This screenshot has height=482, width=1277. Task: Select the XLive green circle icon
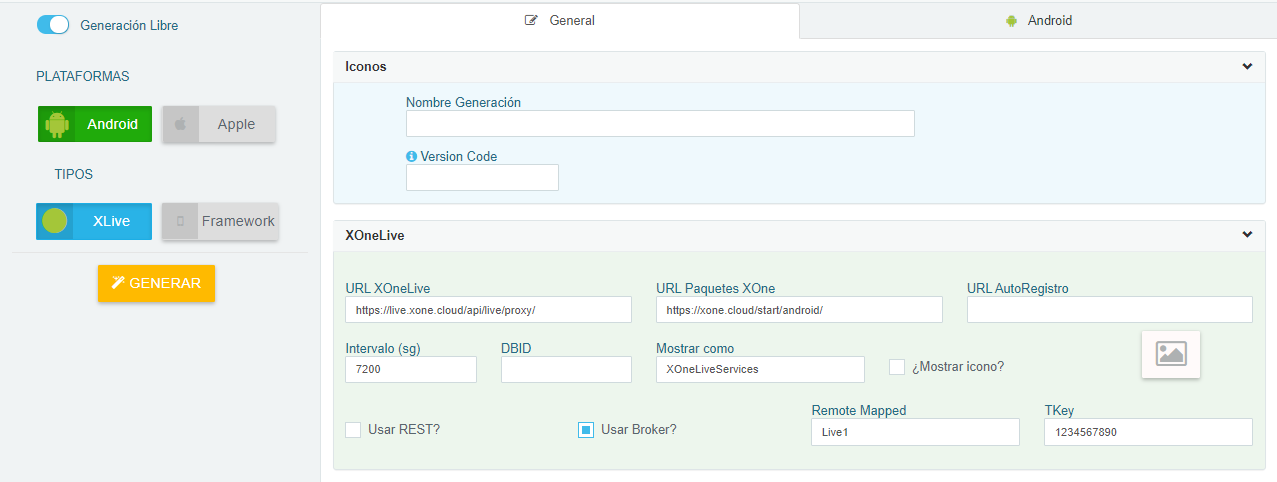pos(55,221)
